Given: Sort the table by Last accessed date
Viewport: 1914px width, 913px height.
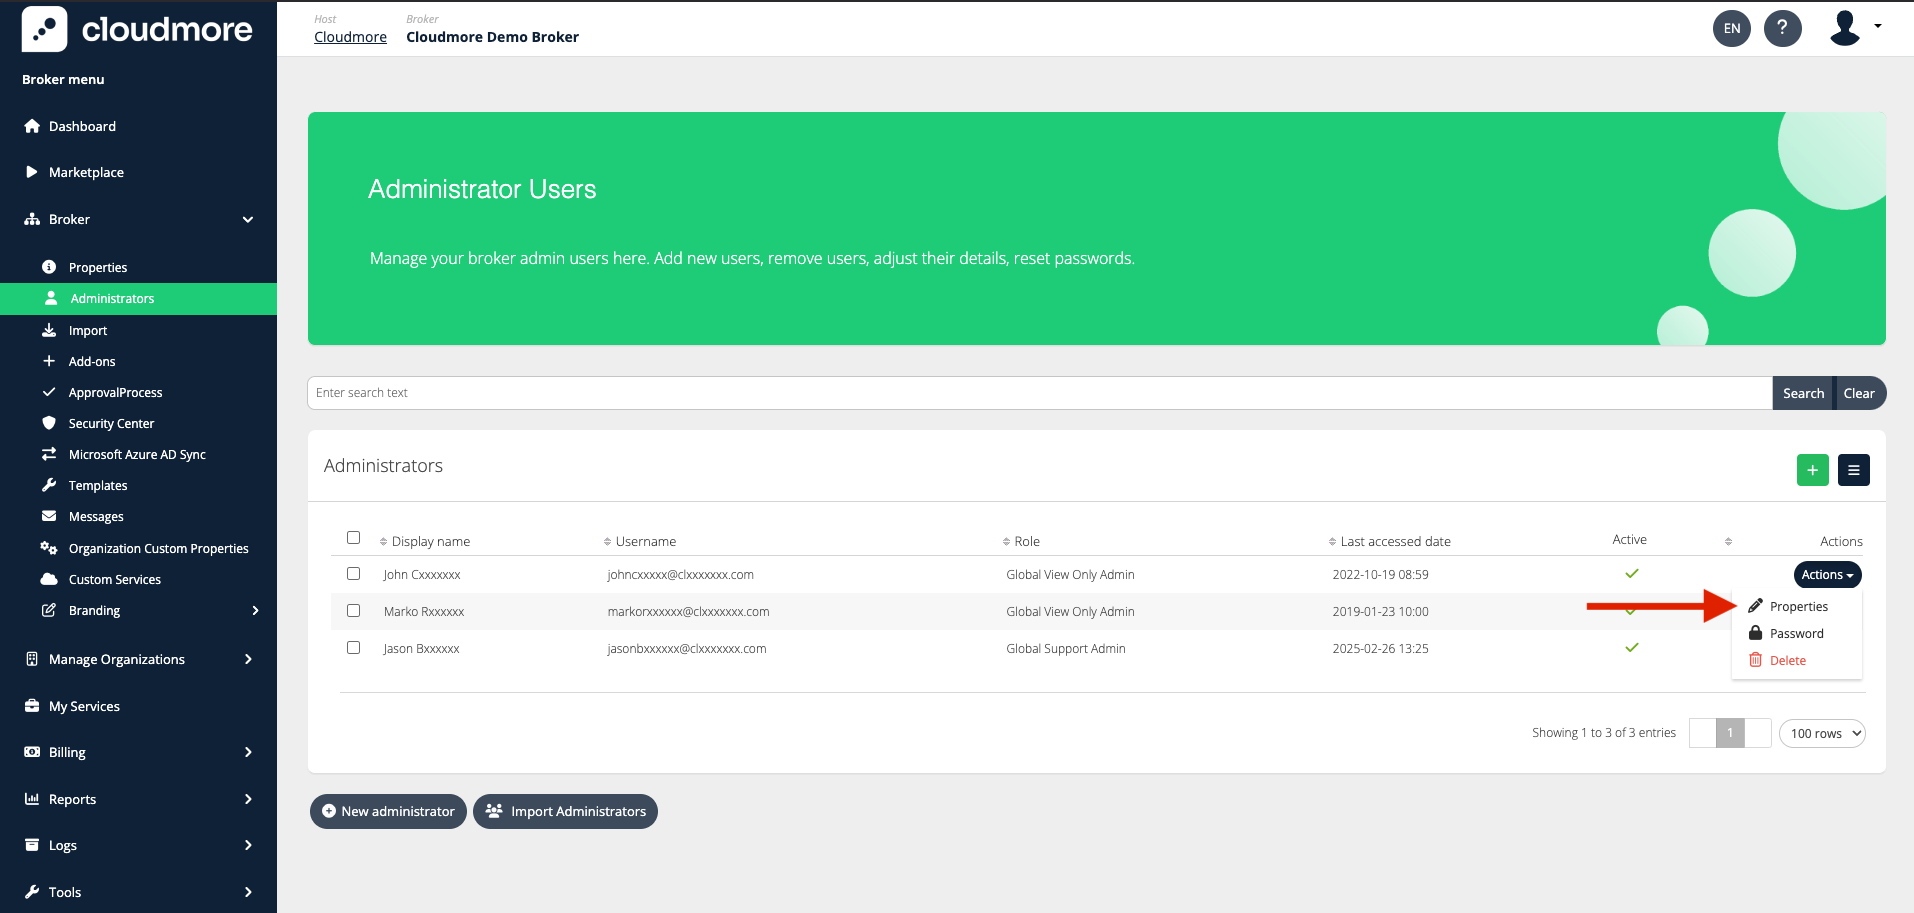Looking at the screenshot, I should point(1394,542).
